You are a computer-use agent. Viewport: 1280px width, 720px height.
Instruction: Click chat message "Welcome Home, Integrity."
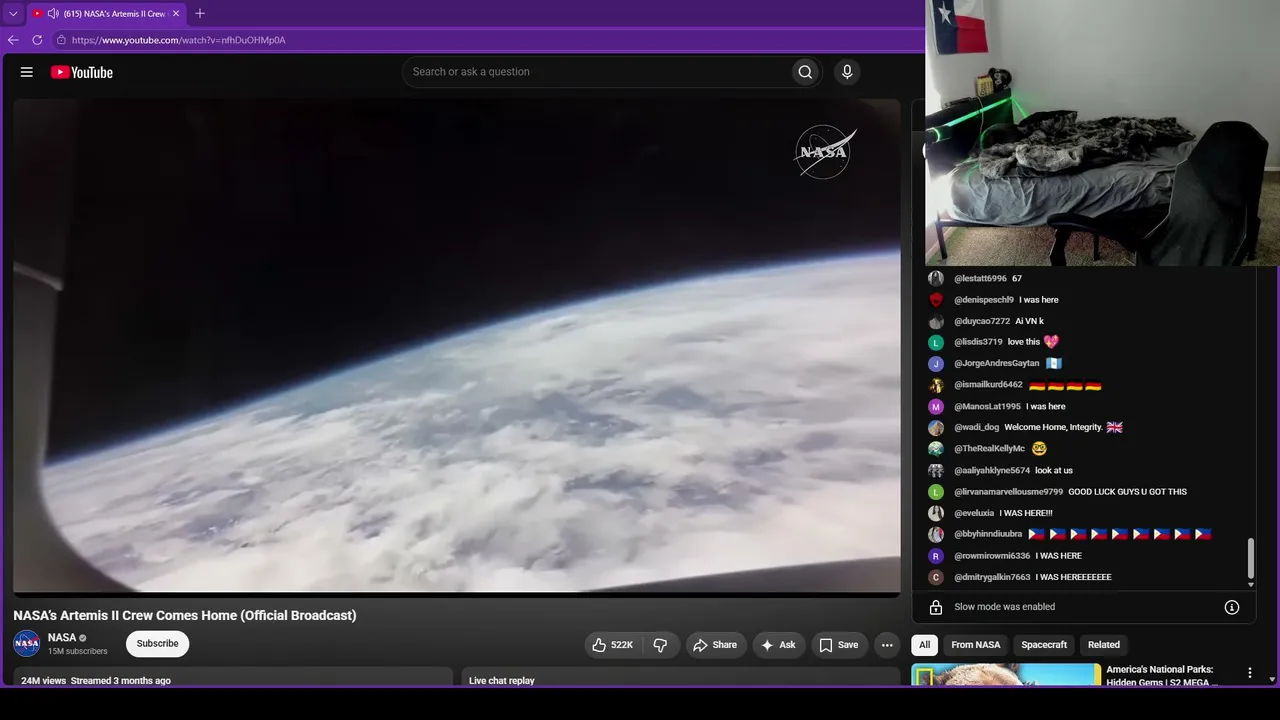click(1054, 428)
